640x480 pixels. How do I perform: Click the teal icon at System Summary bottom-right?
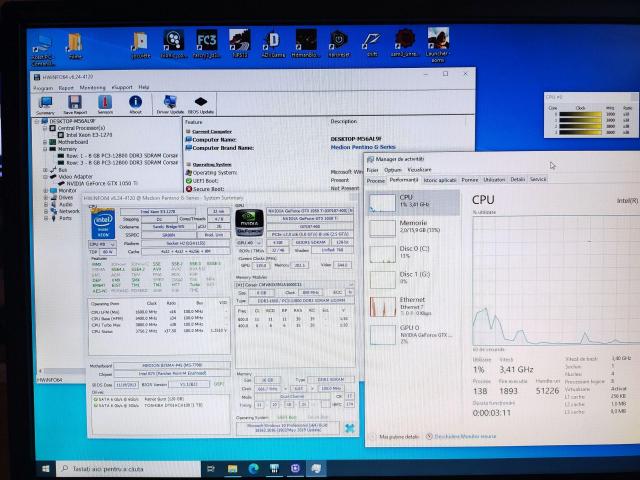pyautogui.click(x=349, y=428)
